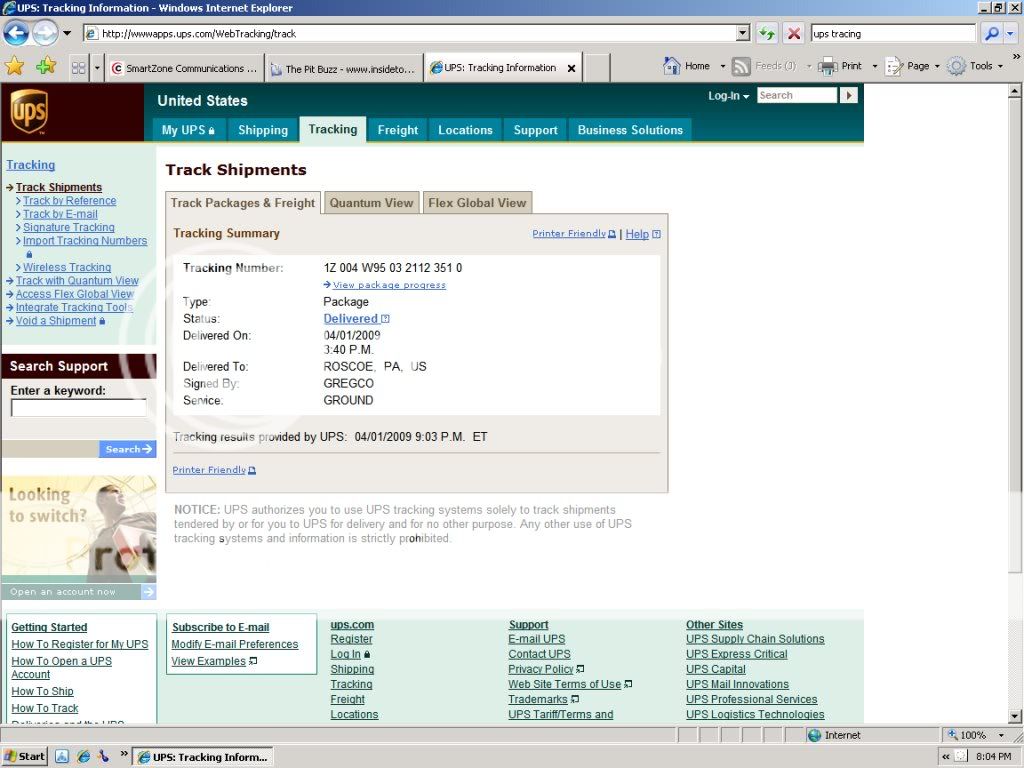The width and height of the screenshot is (1024, 768).
Task: Expand hidden system tray icons chevron
Action: 945,757
